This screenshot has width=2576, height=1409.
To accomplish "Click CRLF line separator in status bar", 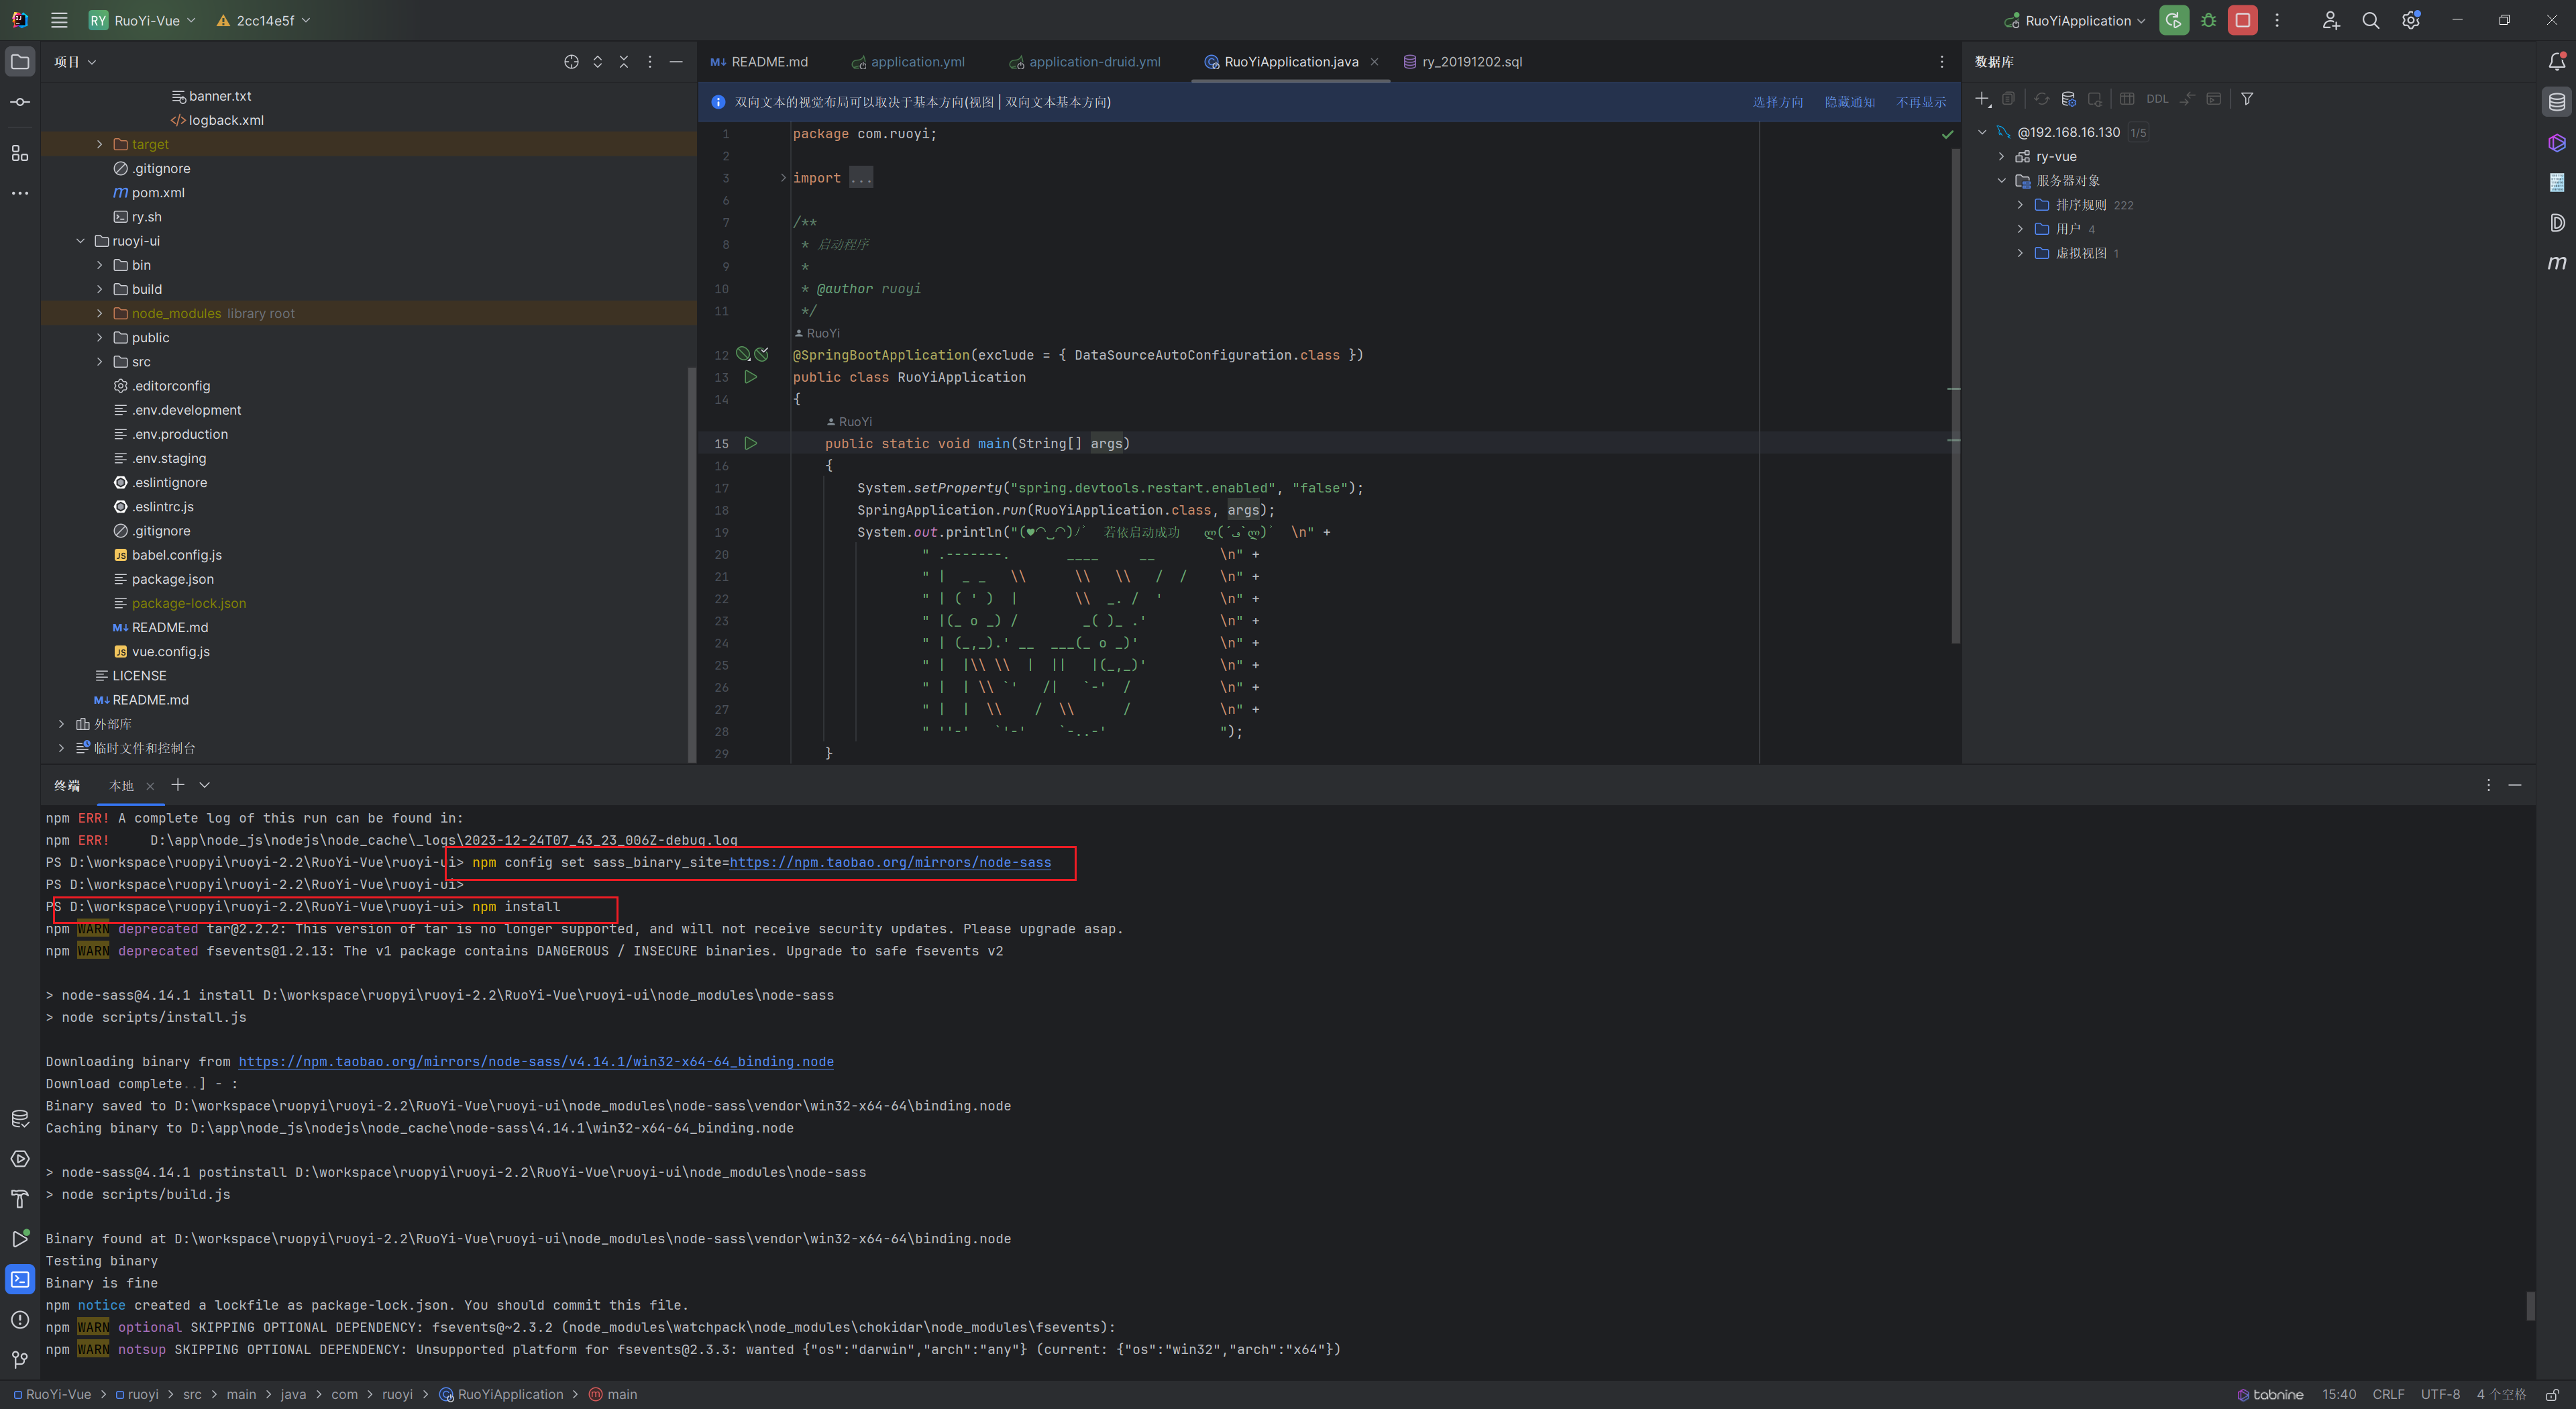I will (2388, 1394).
